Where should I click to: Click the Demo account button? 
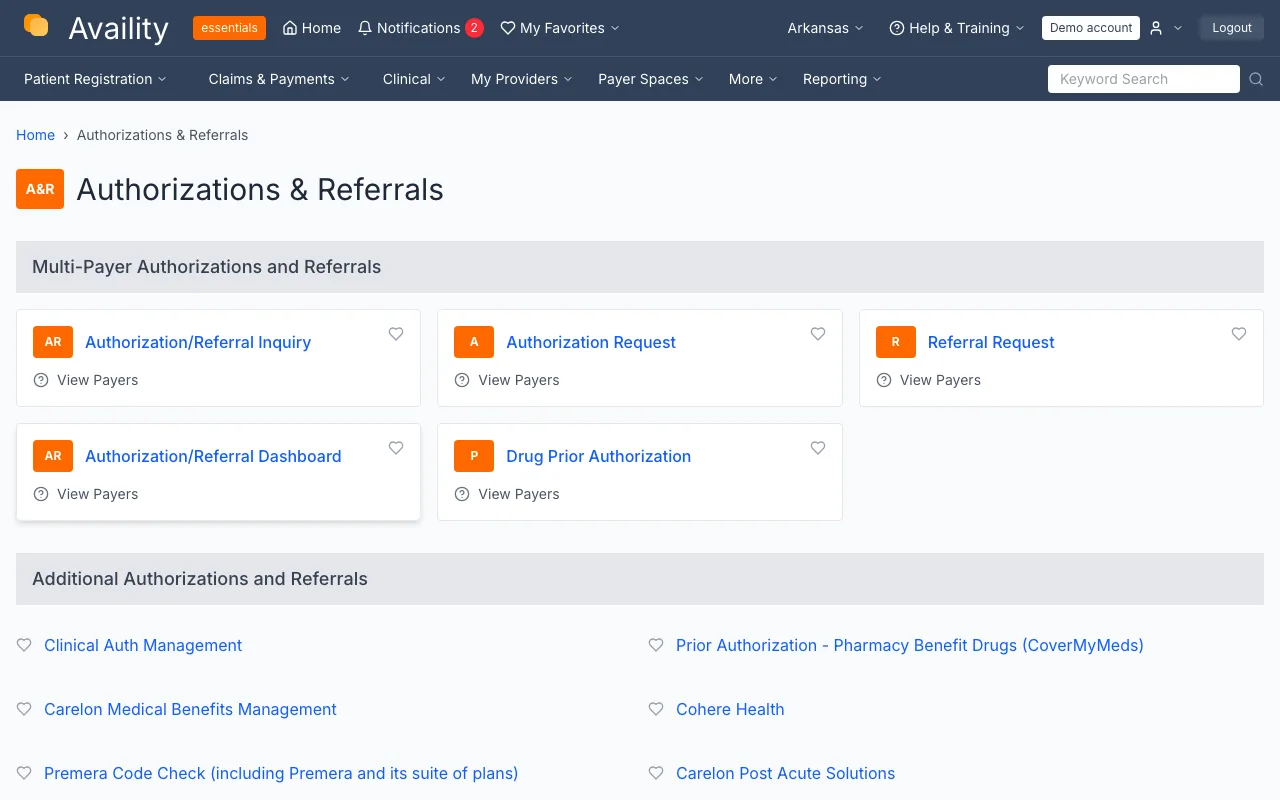coord(1091,28)
